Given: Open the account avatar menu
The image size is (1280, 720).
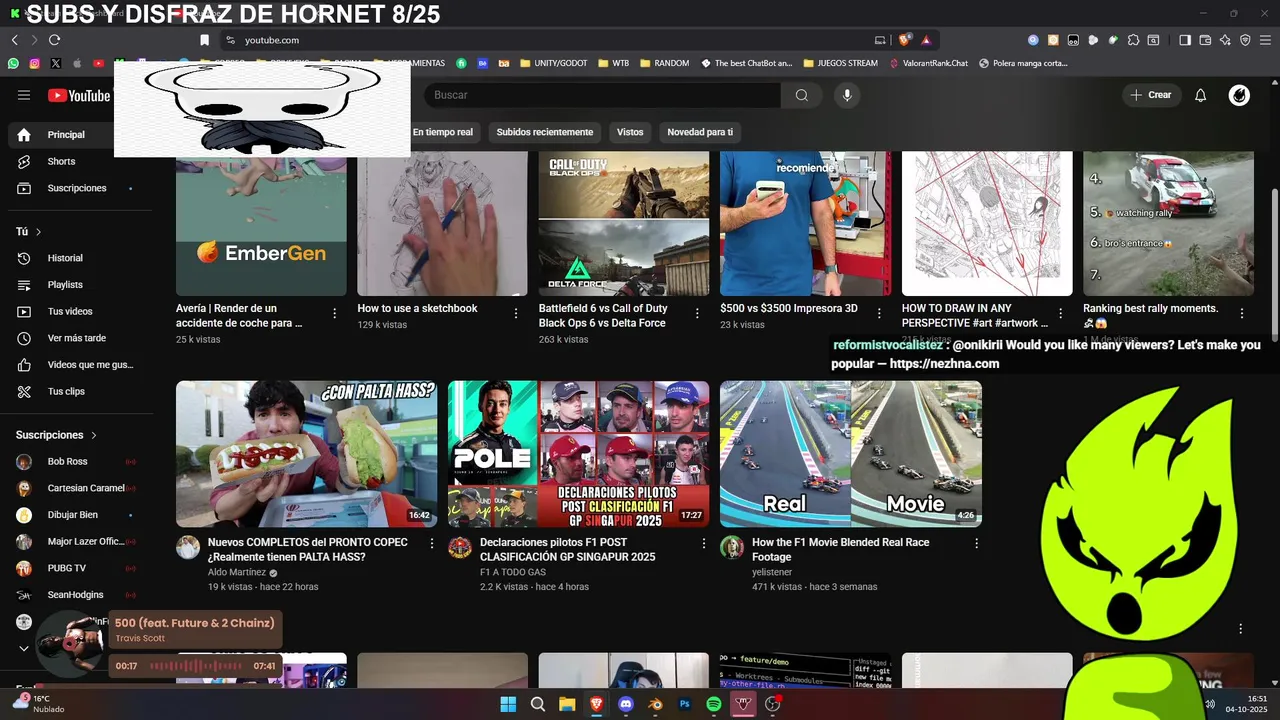Looking at the screenshot, I should (x=1239, y=95).
